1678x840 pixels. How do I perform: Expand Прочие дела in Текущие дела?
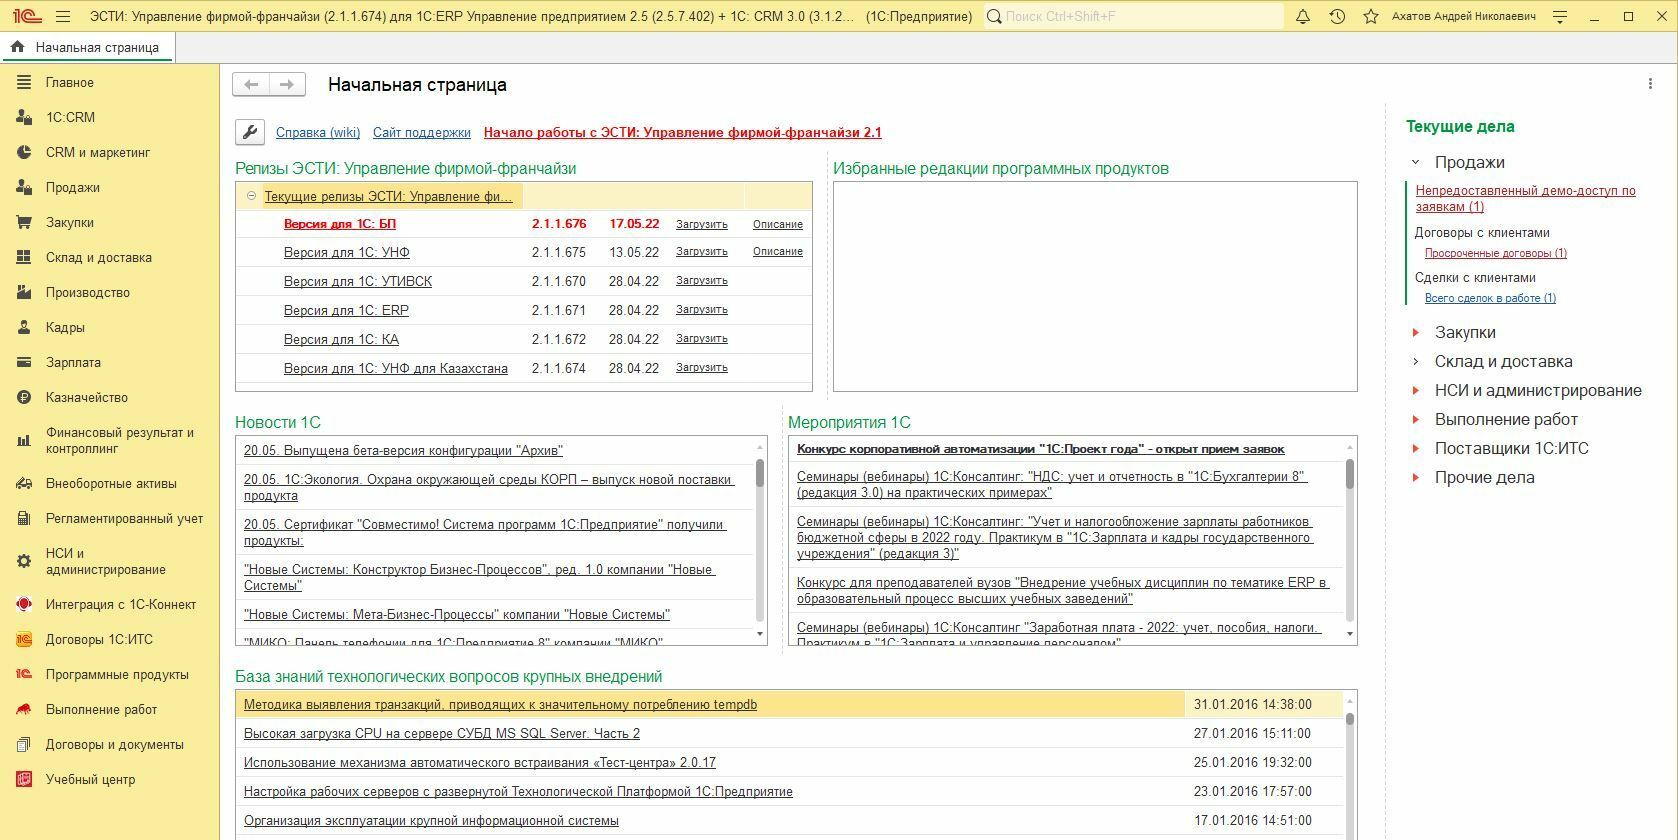pyautogui.click(x=1415, y=477)
